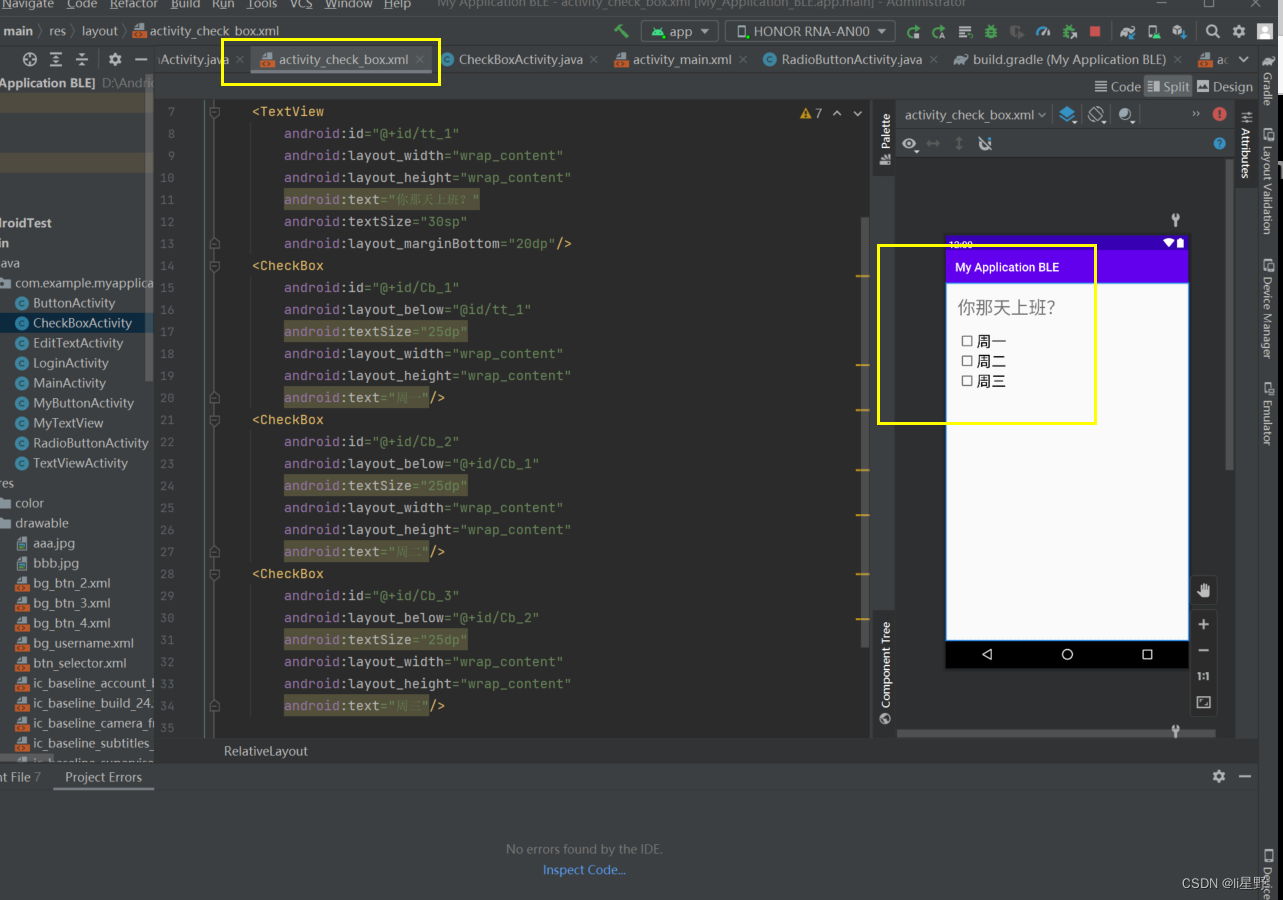1283x900 pixels.
Task: Open the design surface layers dropdown
Action: tap(1068, 115)
